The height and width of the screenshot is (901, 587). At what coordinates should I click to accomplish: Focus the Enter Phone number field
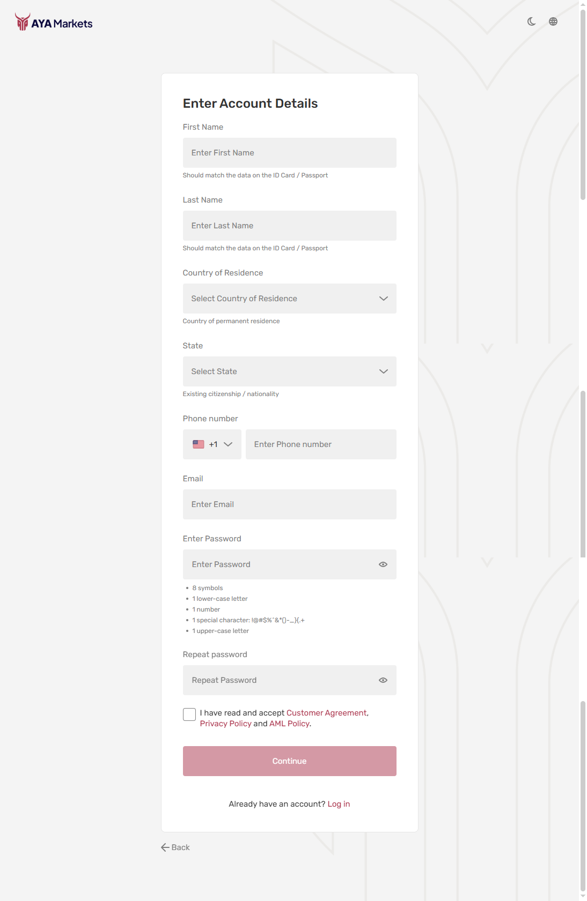click(x=321, y=444)
